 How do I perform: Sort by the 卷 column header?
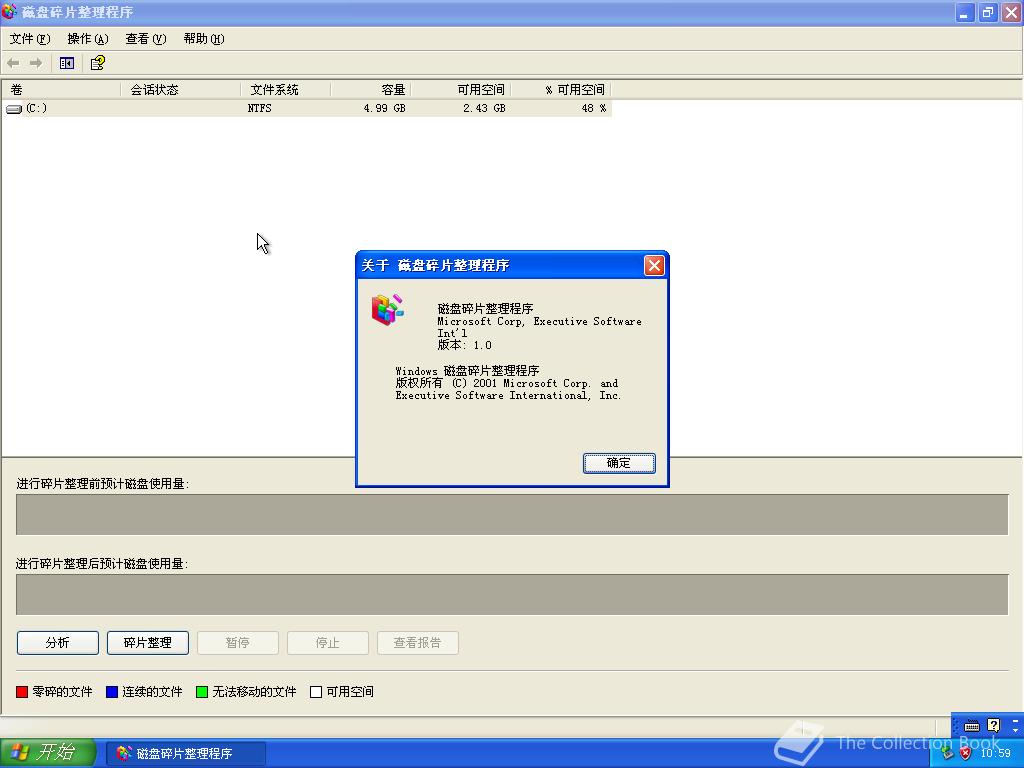click(61, 89)
